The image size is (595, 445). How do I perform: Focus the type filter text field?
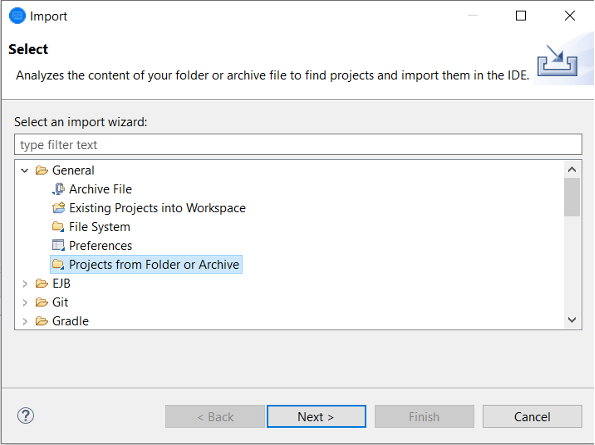coord(298,145)
